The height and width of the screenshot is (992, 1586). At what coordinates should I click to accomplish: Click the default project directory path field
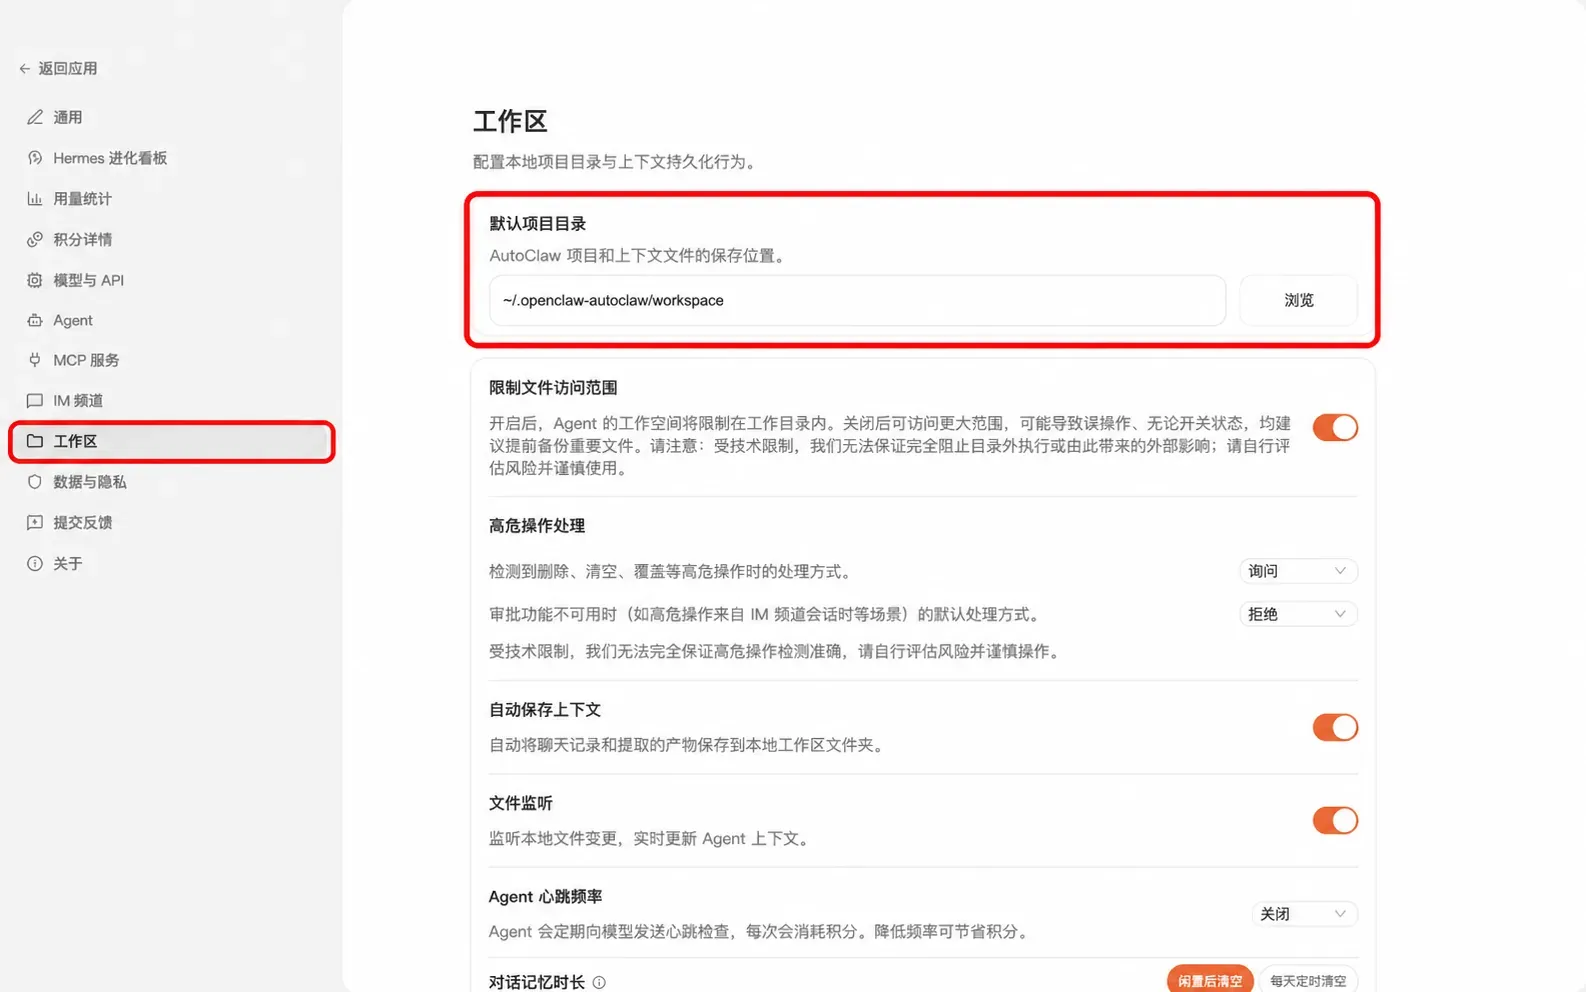click(x=857, y=300)
